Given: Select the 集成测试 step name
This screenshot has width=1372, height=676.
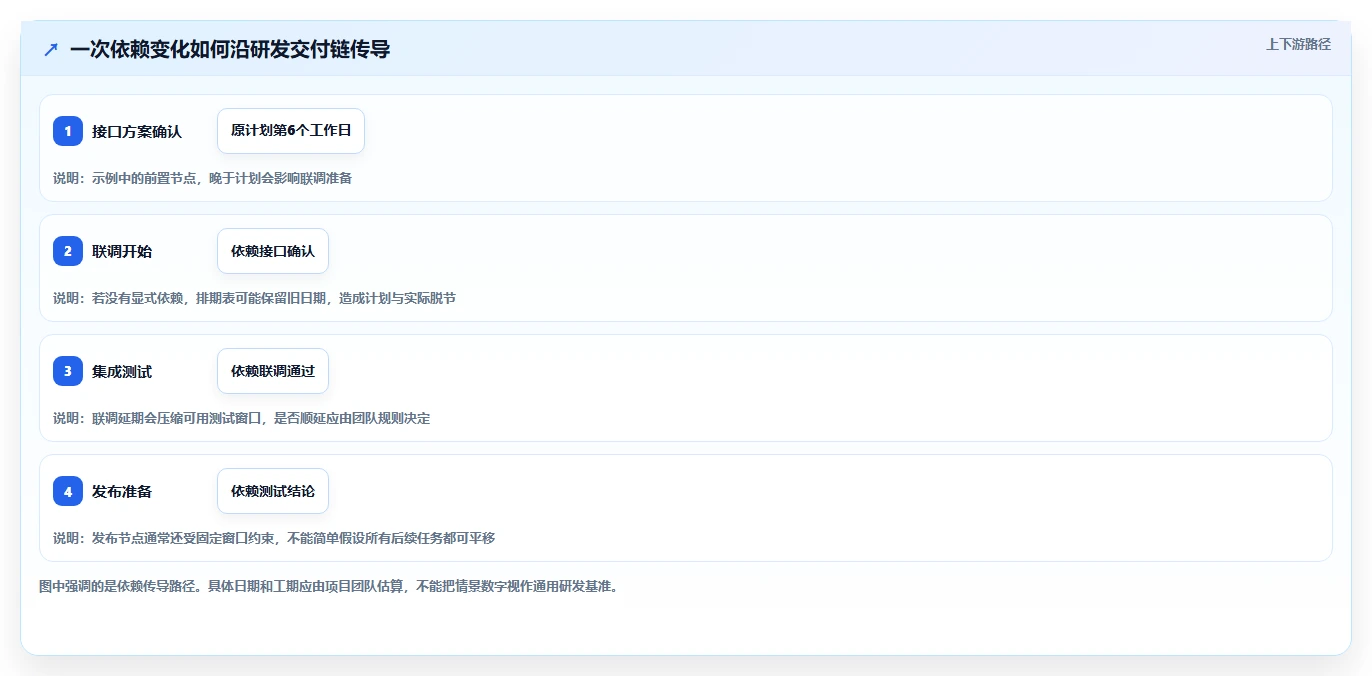Looking at the screenshot, I should (122, 371).
